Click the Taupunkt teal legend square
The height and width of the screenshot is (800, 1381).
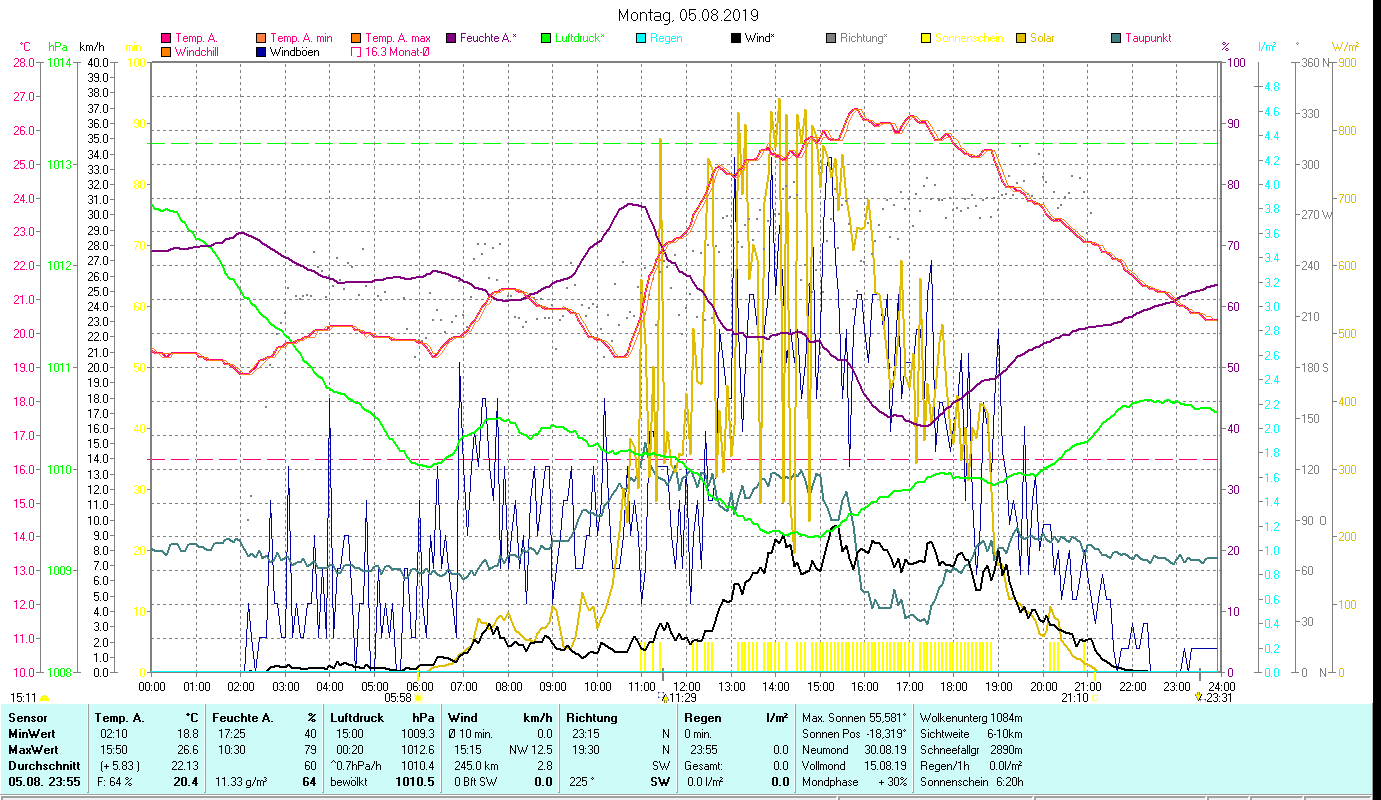[1116, 39]
